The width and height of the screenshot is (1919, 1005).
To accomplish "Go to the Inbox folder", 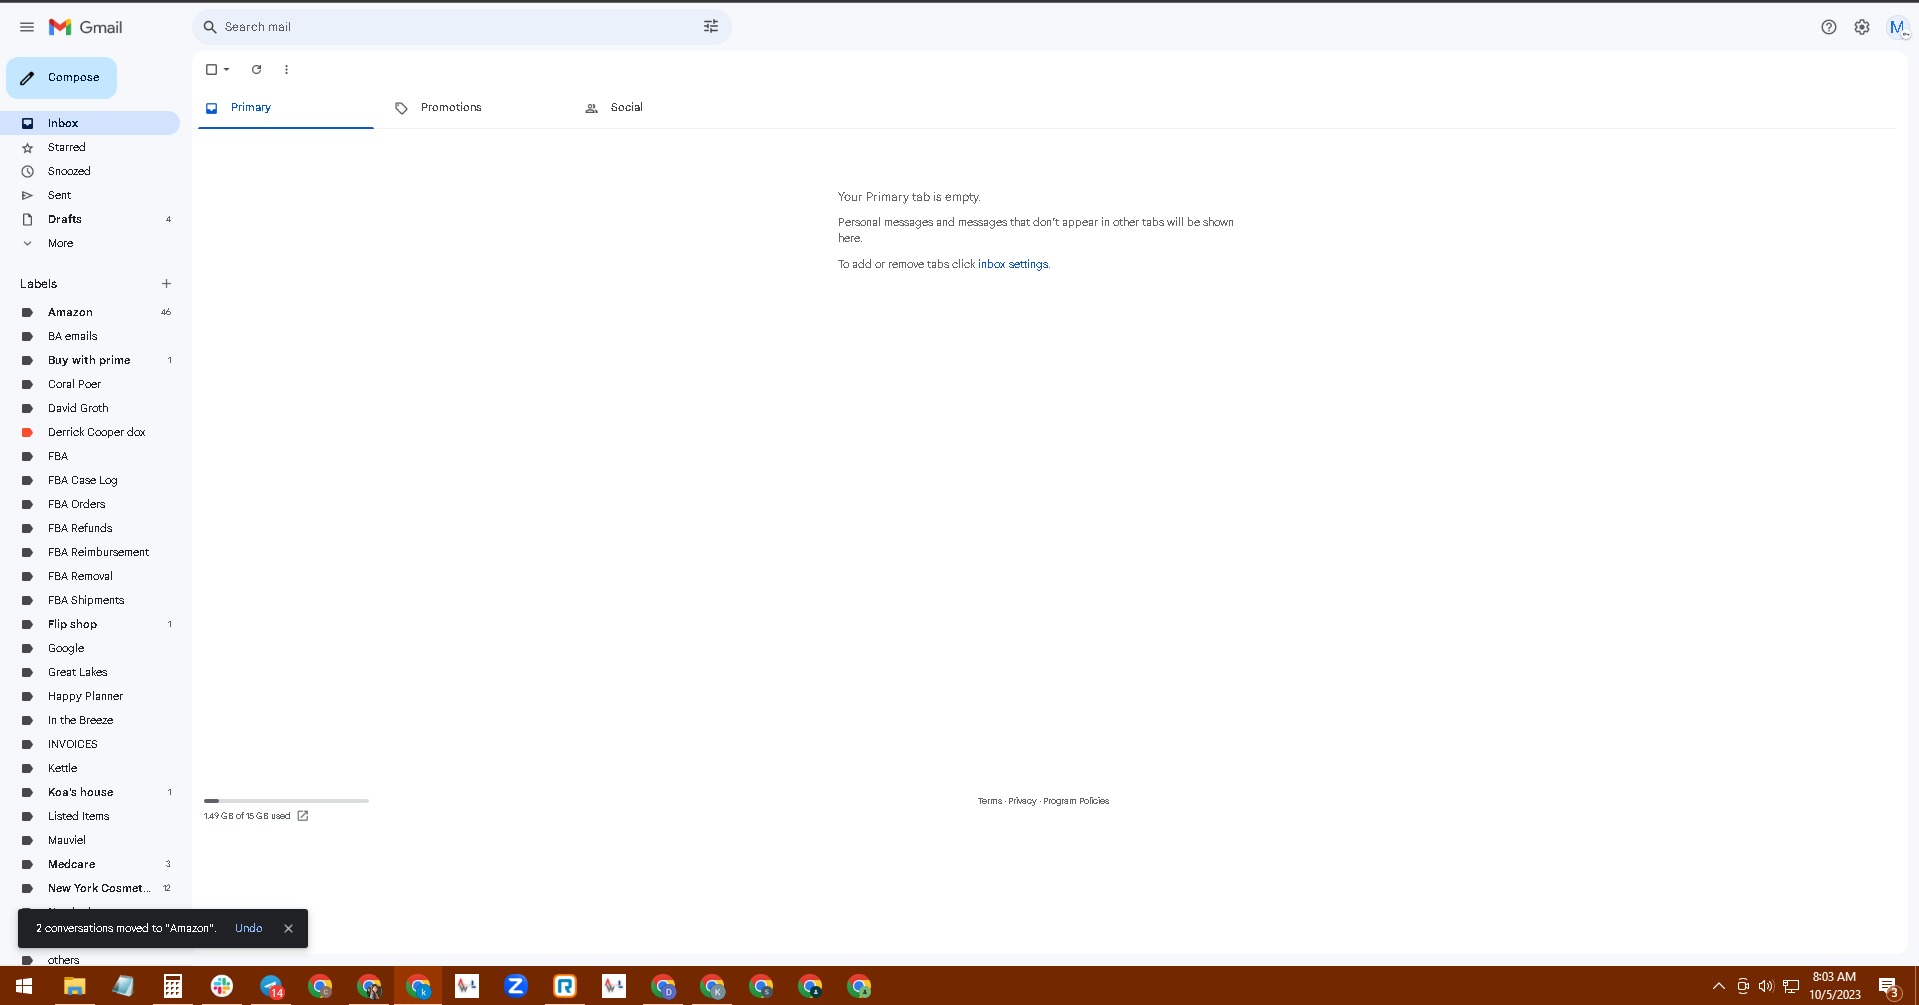I will 90,123.
